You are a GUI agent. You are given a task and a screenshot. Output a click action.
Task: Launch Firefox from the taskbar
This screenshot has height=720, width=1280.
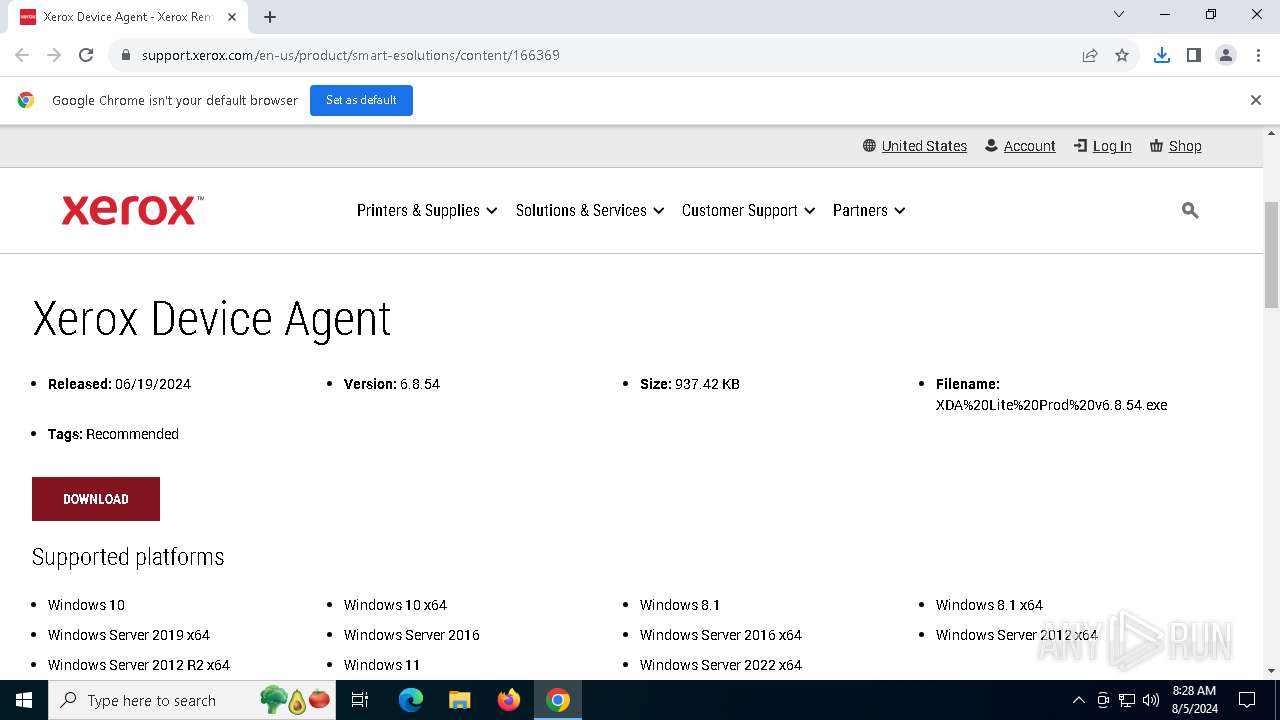pos(509,700)
